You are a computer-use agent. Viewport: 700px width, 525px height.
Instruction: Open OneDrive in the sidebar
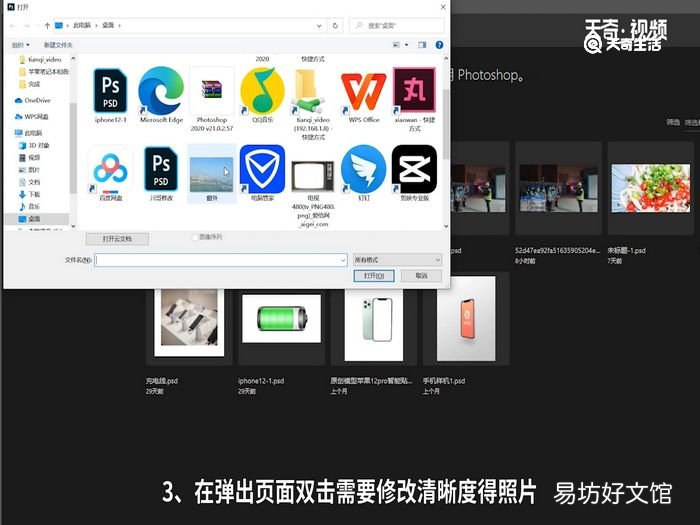[x=33, y=100]
